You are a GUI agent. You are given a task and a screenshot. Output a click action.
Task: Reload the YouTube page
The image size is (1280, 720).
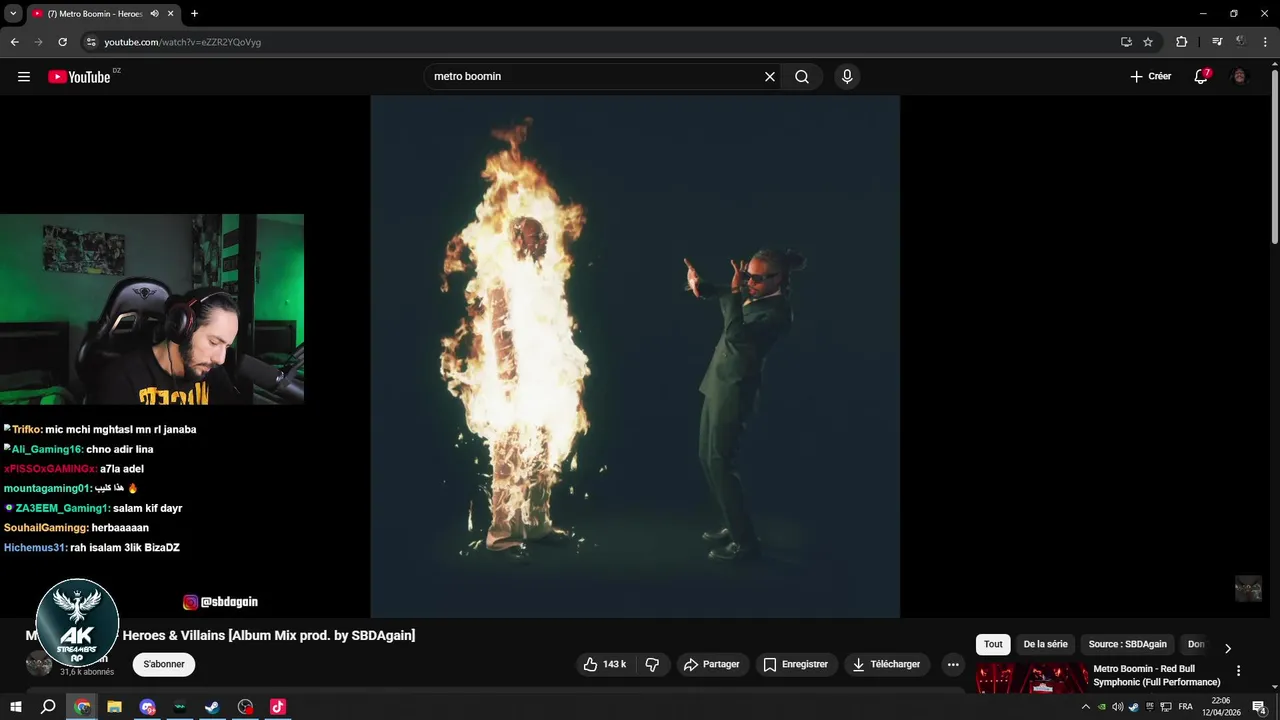coord(62,42)
